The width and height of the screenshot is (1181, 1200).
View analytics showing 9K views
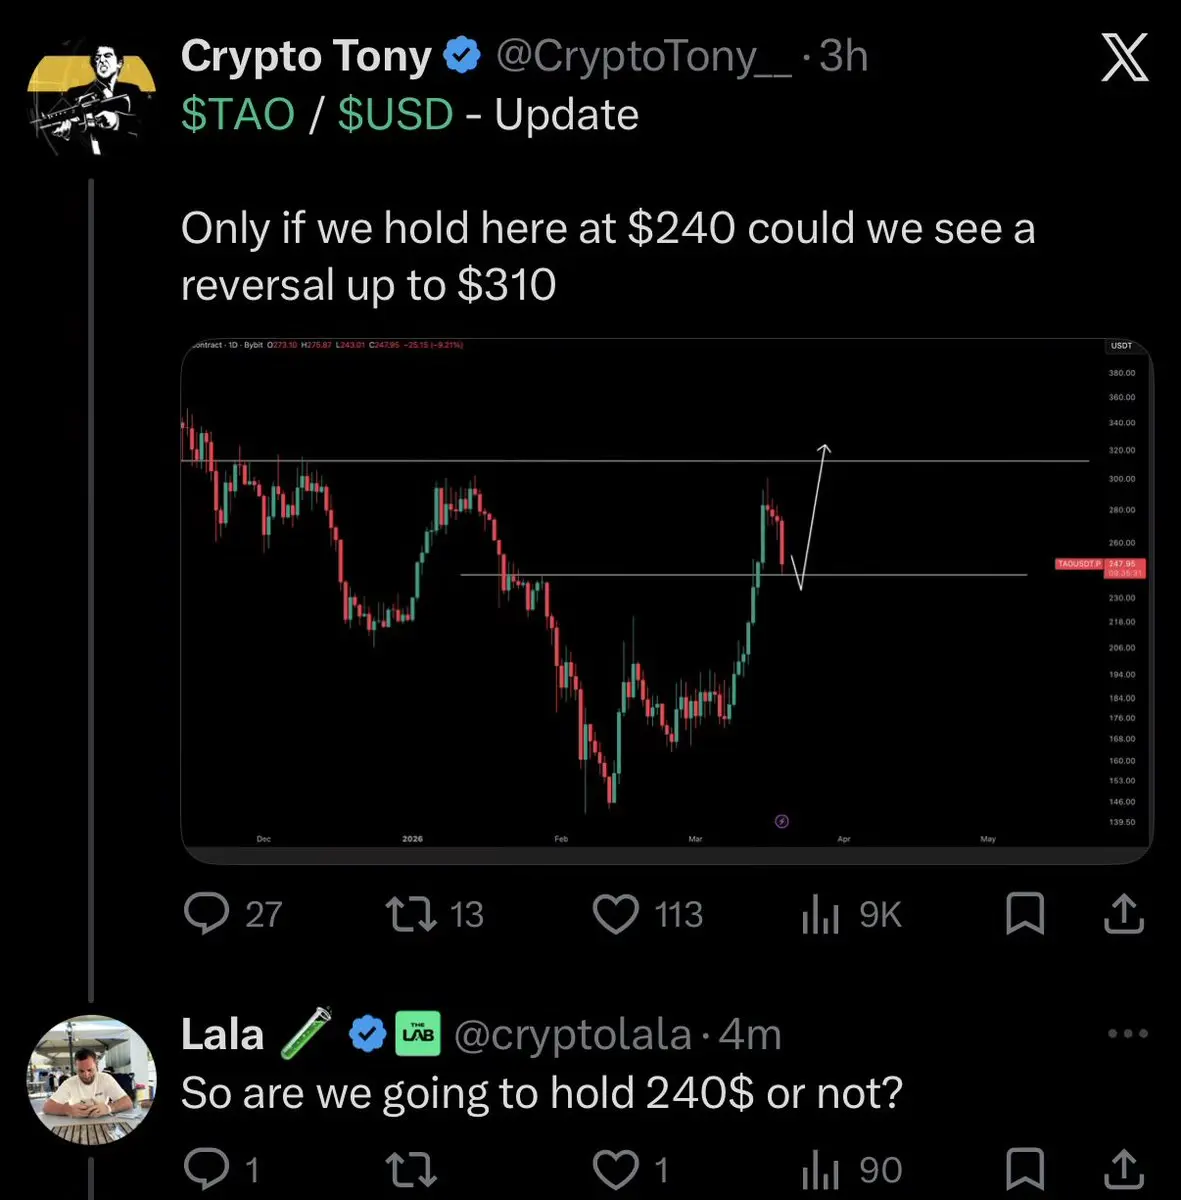pyautogui.click(x=851, y=914)
